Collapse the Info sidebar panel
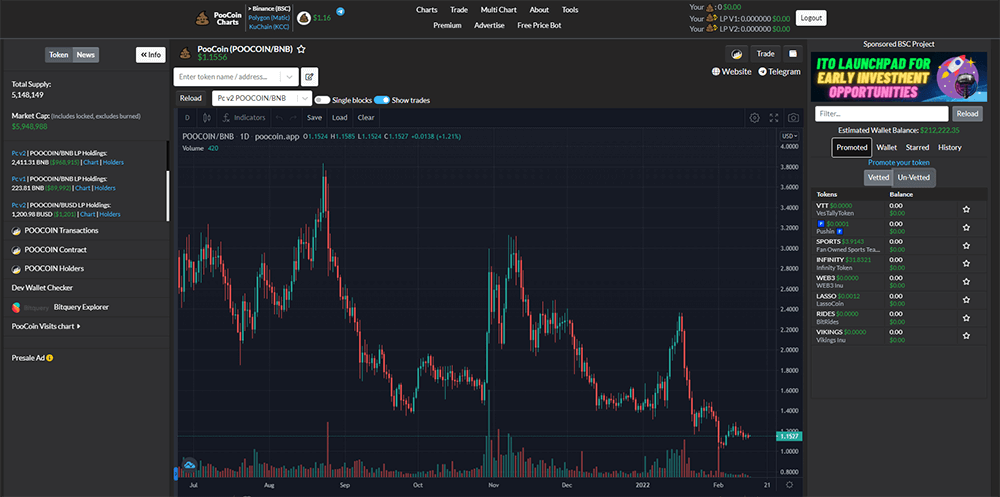1000x497 pixels. pyautogui.click(x=151, y=55)
